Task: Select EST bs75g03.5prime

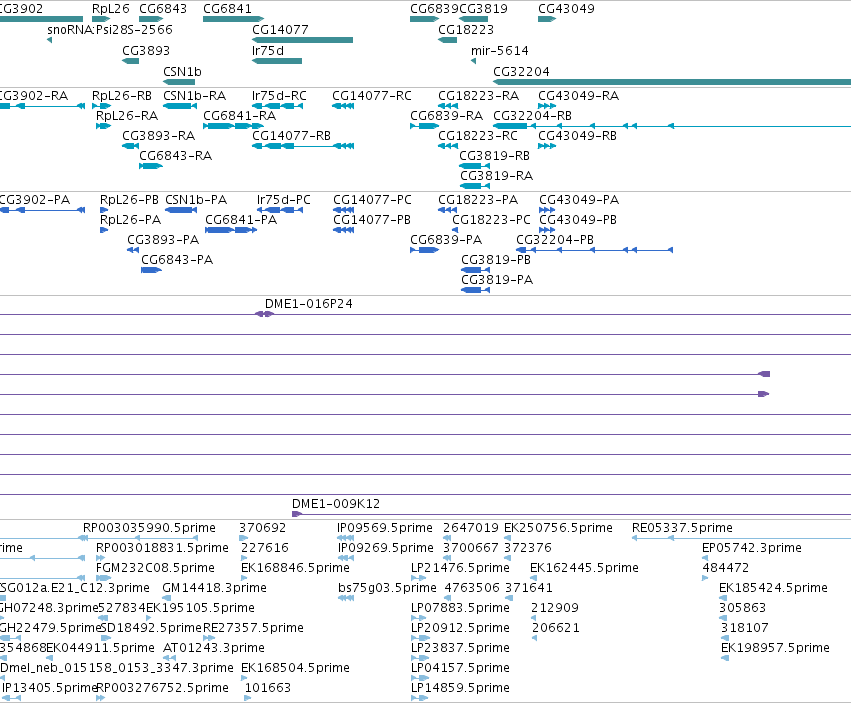Action: (387, 588)
